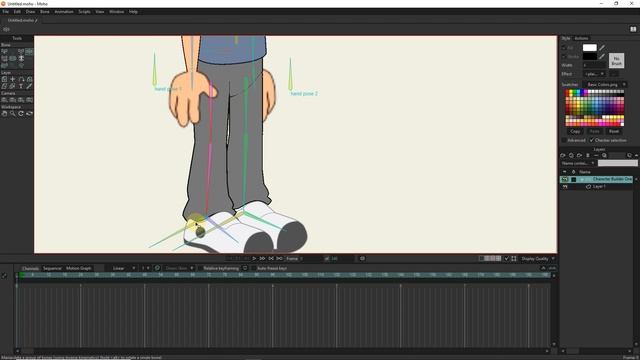Click the No Brush button
The width and height of the screenshot is (640, 360).
[x=616, y=61]
